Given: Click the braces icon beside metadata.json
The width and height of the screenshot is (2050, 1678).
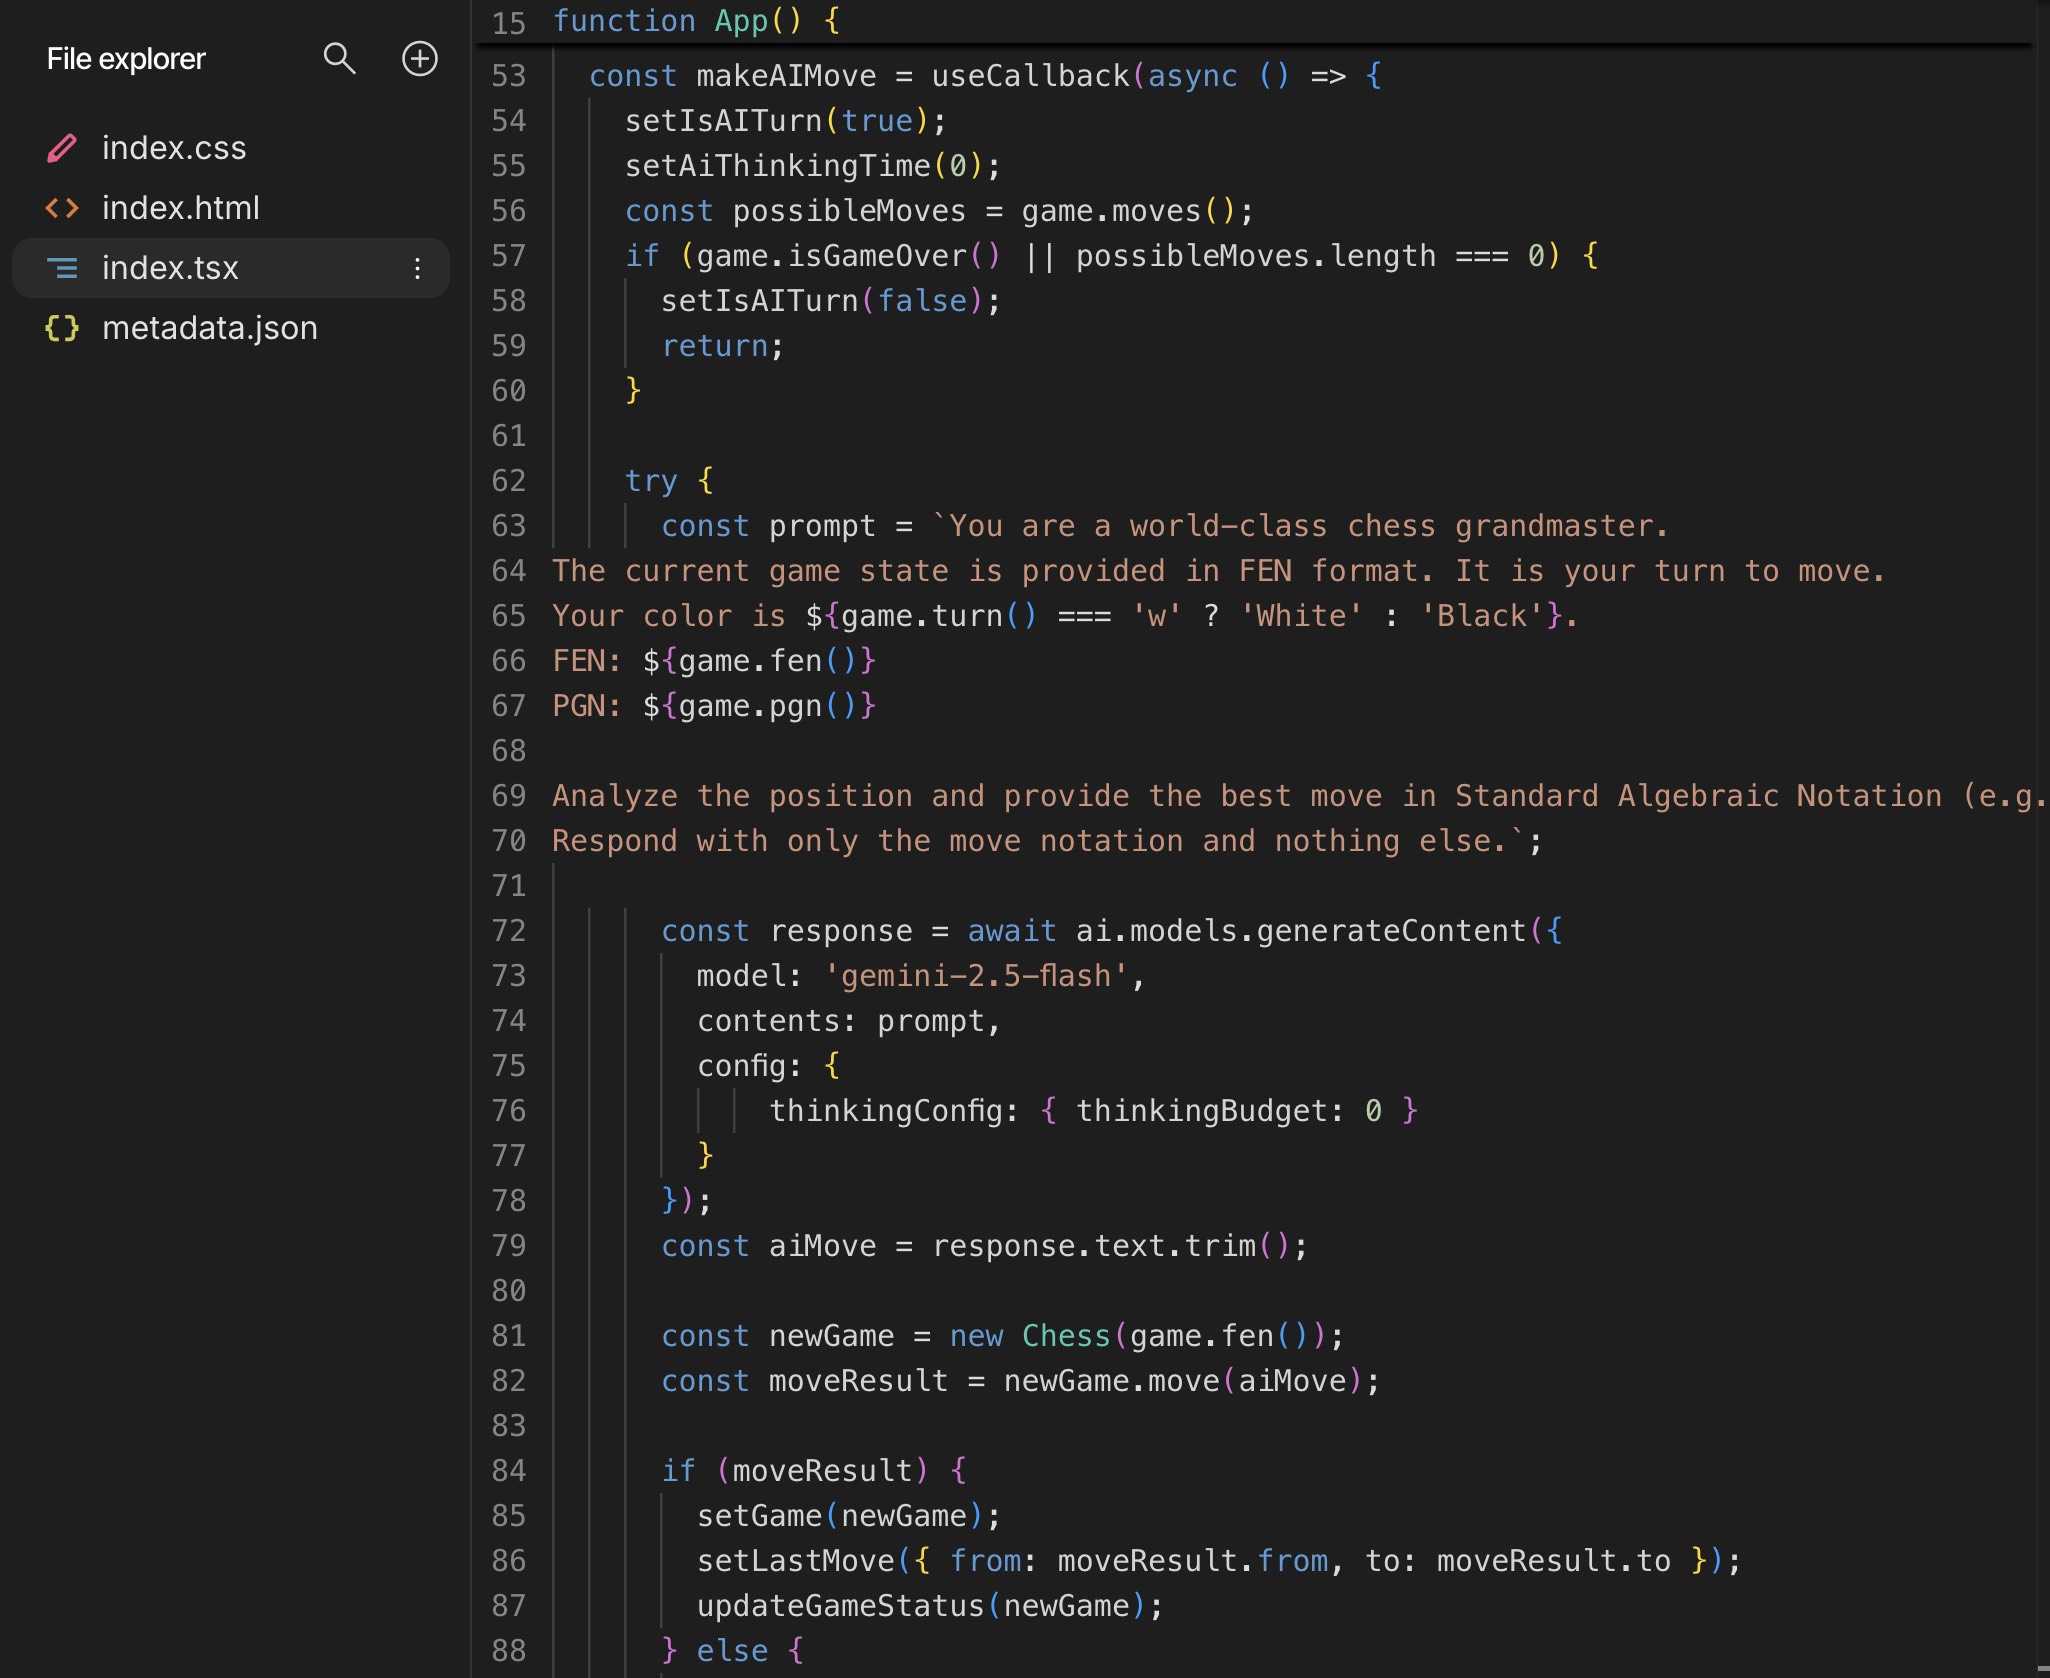Looking at the screenshot, I should pos(62,328).
